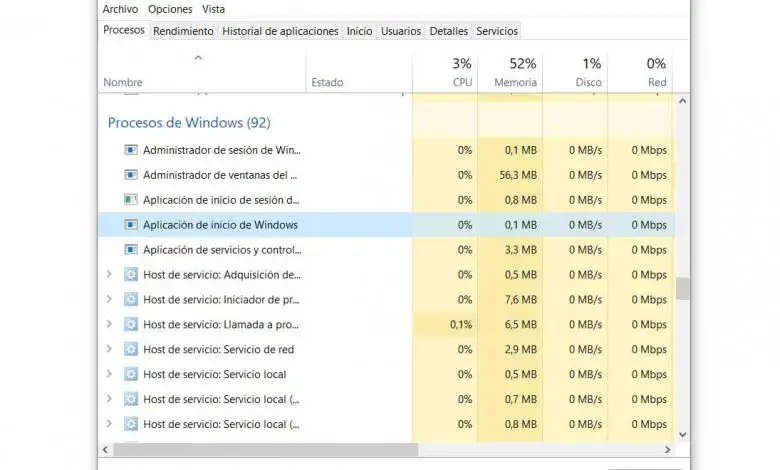
Task: Expand Host de servicio: Adquisición row
Action: click(109, 275)
